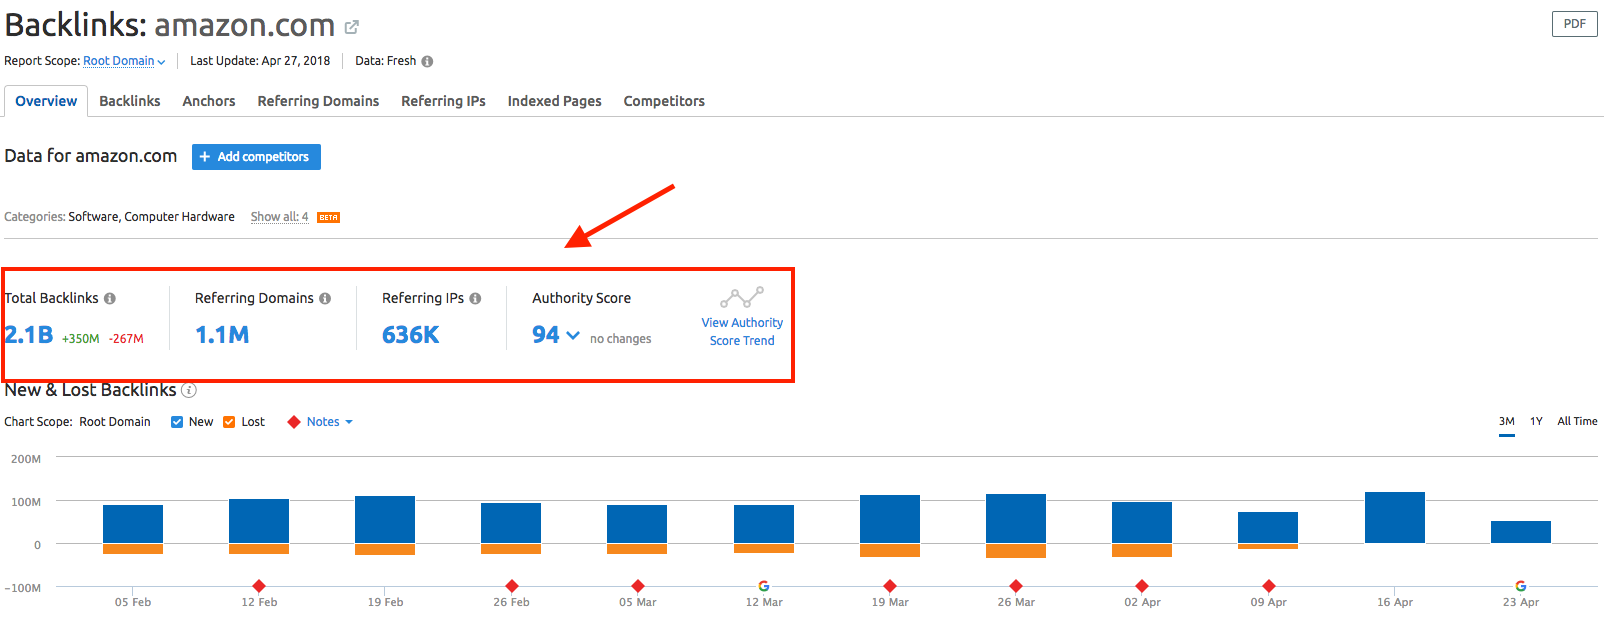
Task: Click the 1.1M referring domains value
Action: click(222, 335)
